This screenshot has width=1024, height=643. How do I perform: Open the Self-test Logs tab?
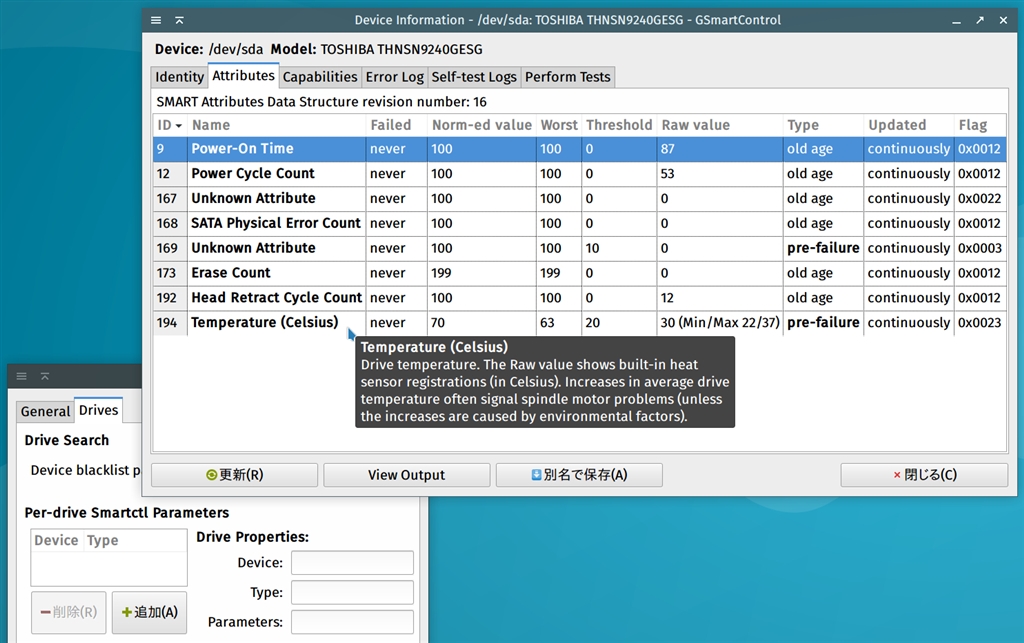(474, 77)
